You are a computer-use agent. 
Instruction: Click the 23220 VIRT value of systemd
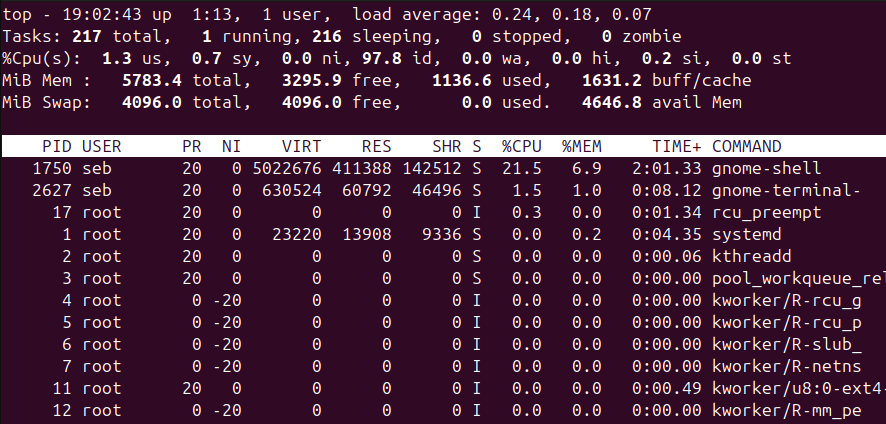pos(297,235)
